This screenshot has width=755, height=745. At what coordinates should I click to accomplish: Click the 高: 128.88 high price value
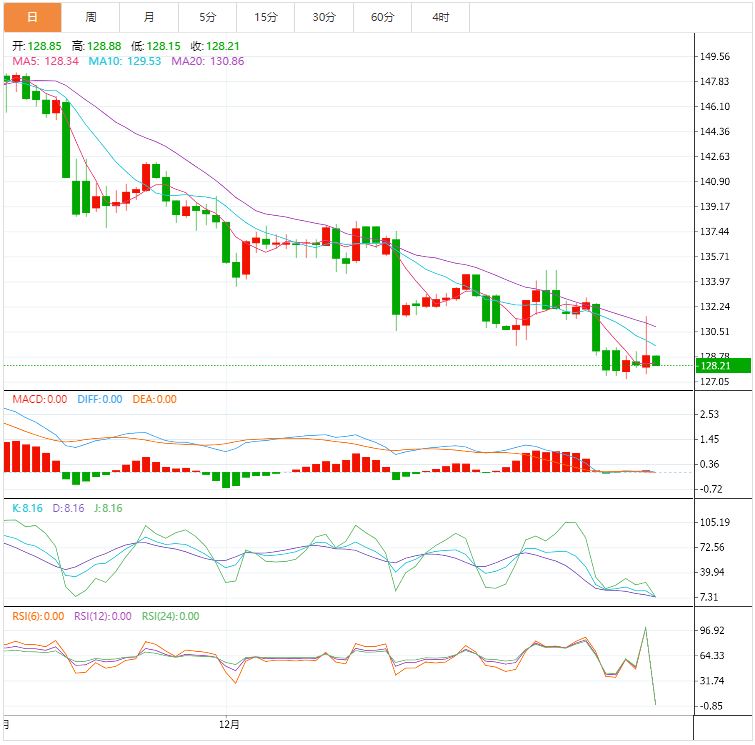96,46
